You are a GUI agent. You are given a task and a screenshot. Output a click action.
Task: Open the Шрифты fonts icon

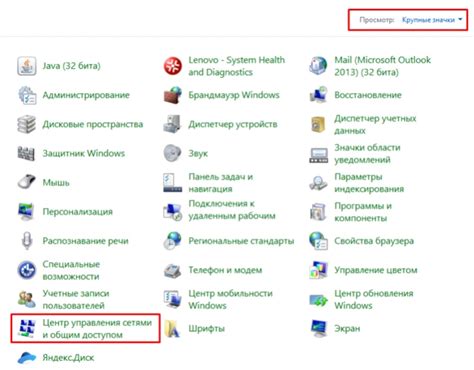173,328
